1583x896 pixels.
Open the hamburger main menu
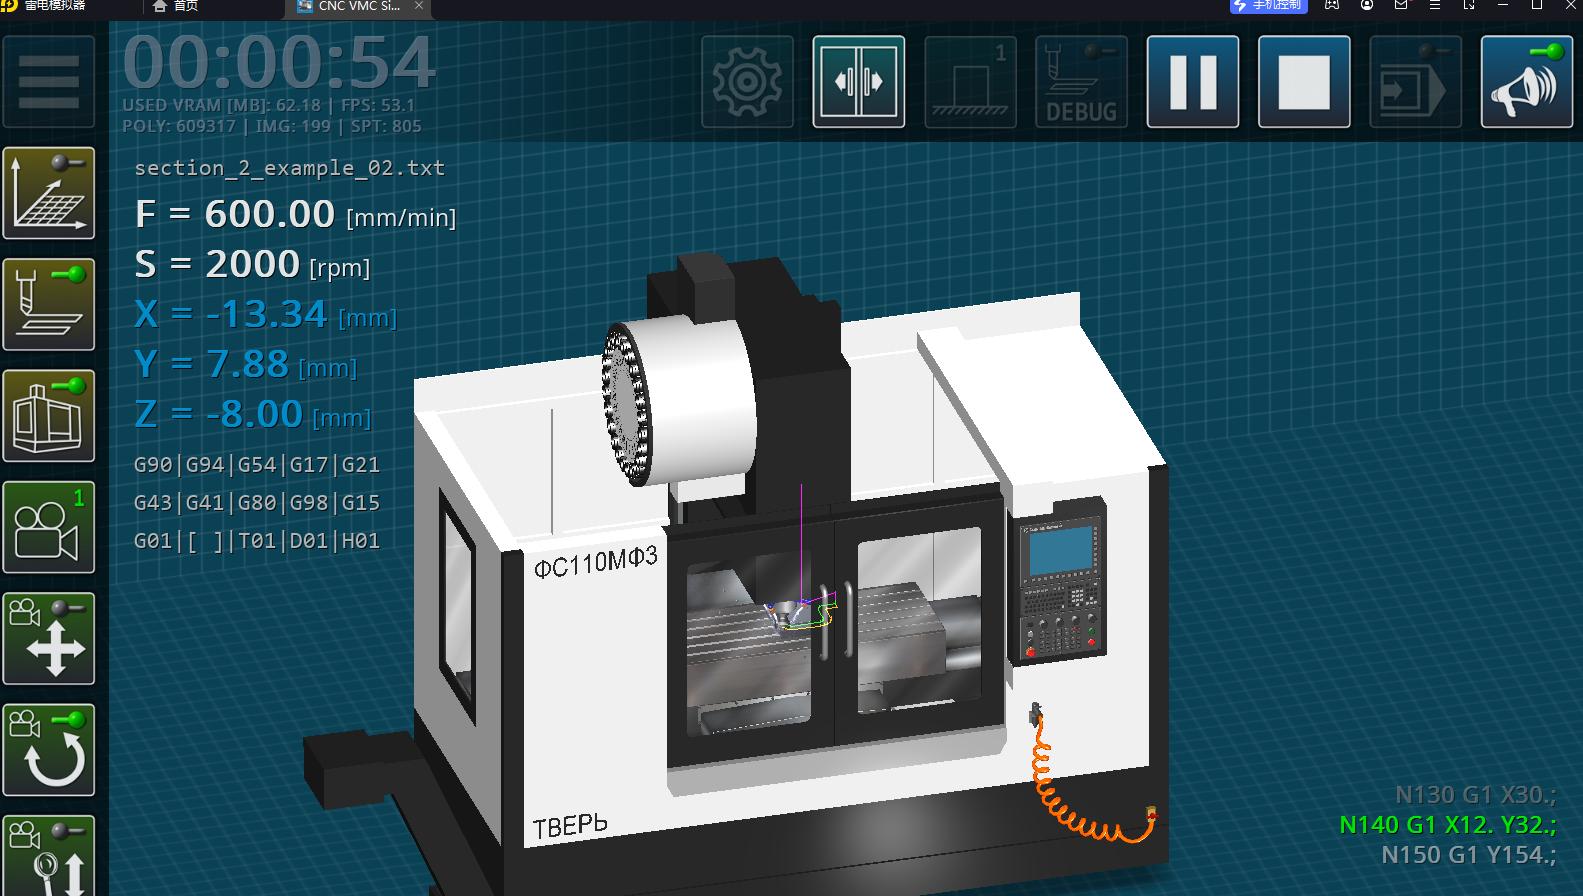[49, 82]
